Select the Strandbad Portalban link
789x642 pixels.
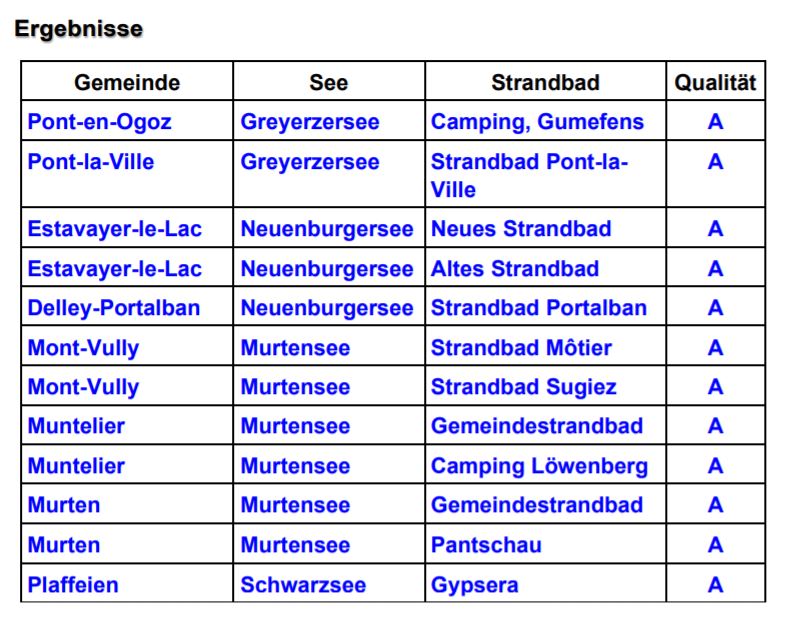538,308
